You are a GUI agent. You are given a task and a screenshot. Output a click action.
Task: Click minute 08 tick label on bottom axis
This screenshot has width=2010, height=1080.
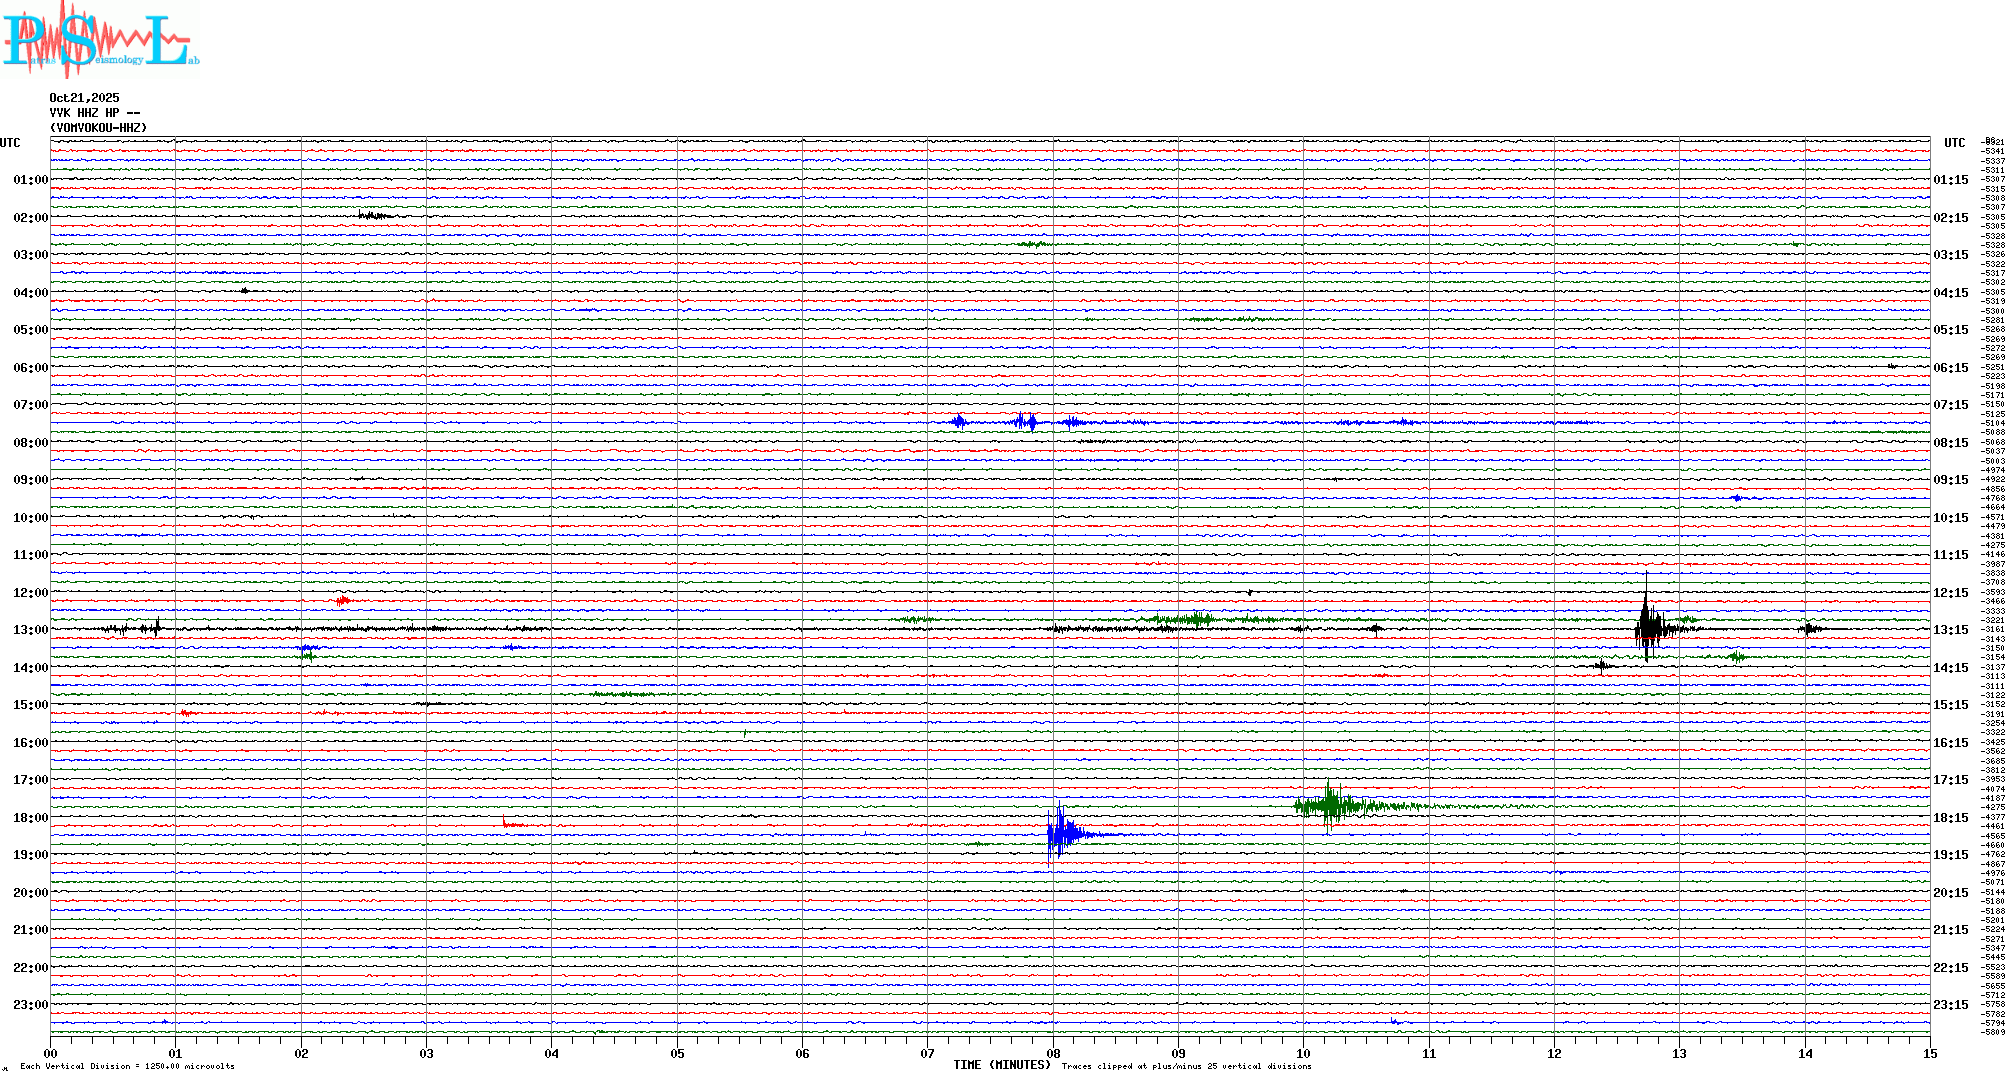(x=1053, y=1053)
